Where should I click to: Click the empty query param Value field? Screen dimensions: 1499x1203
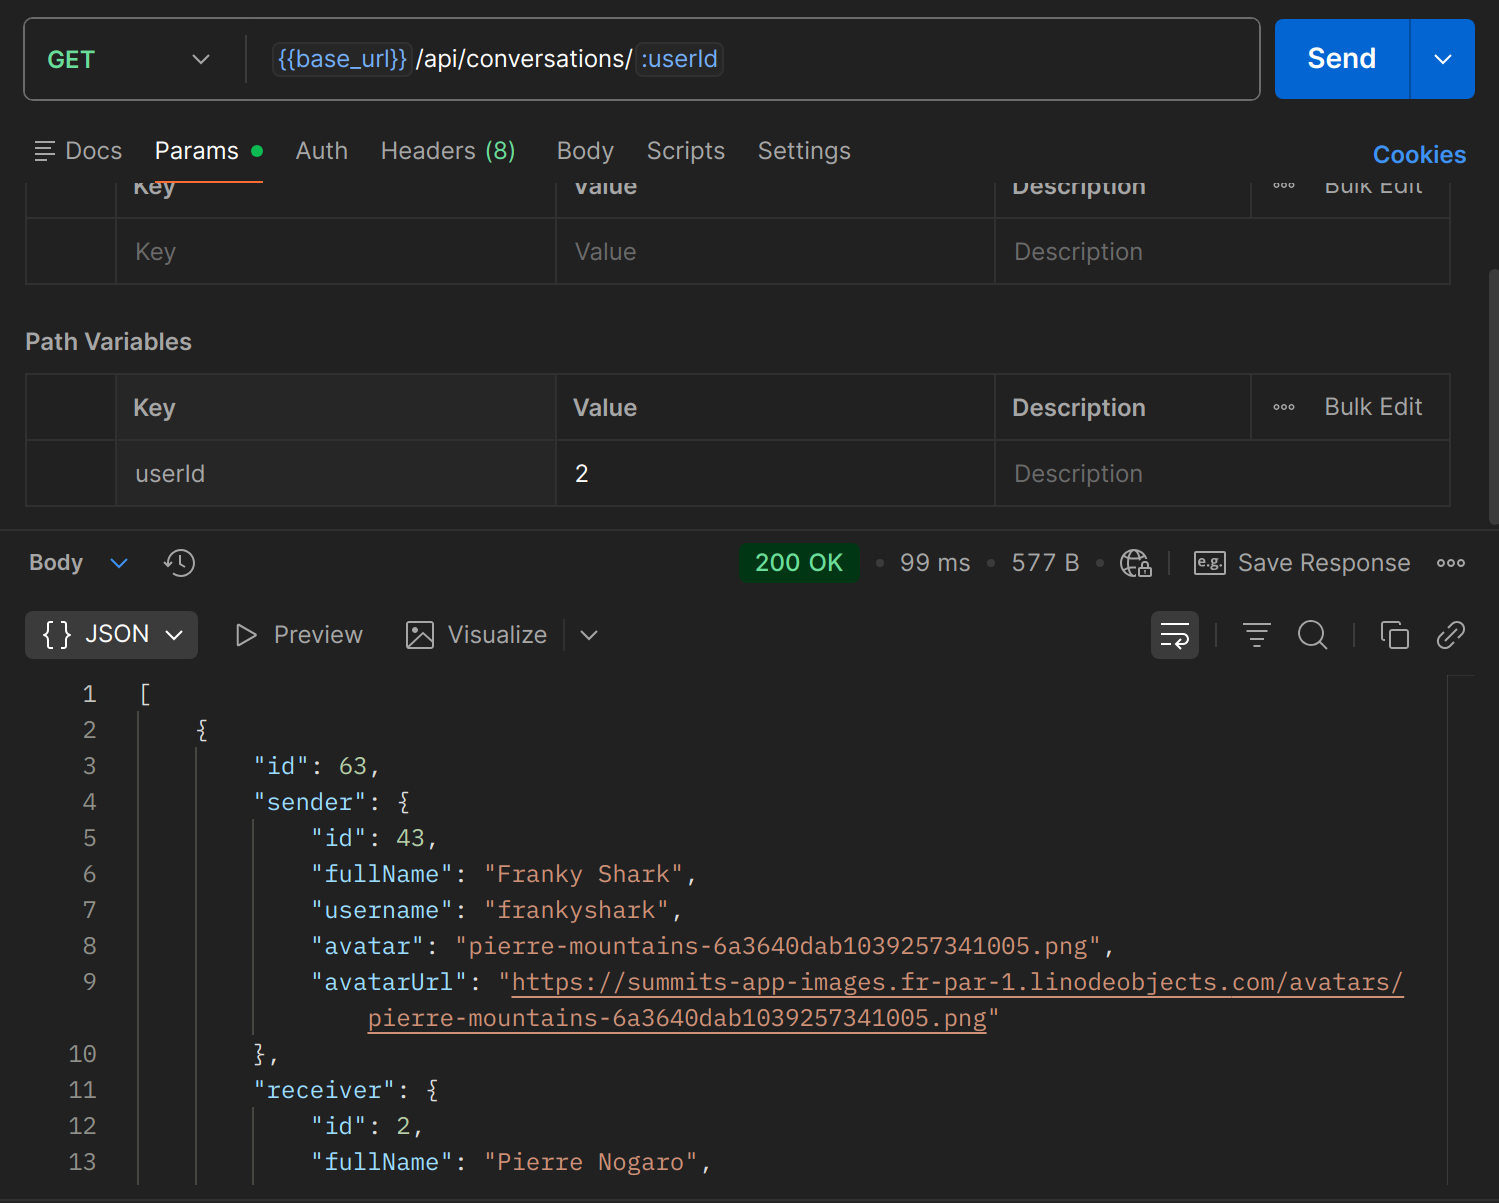pyautogui.click(x=775, y=252)
